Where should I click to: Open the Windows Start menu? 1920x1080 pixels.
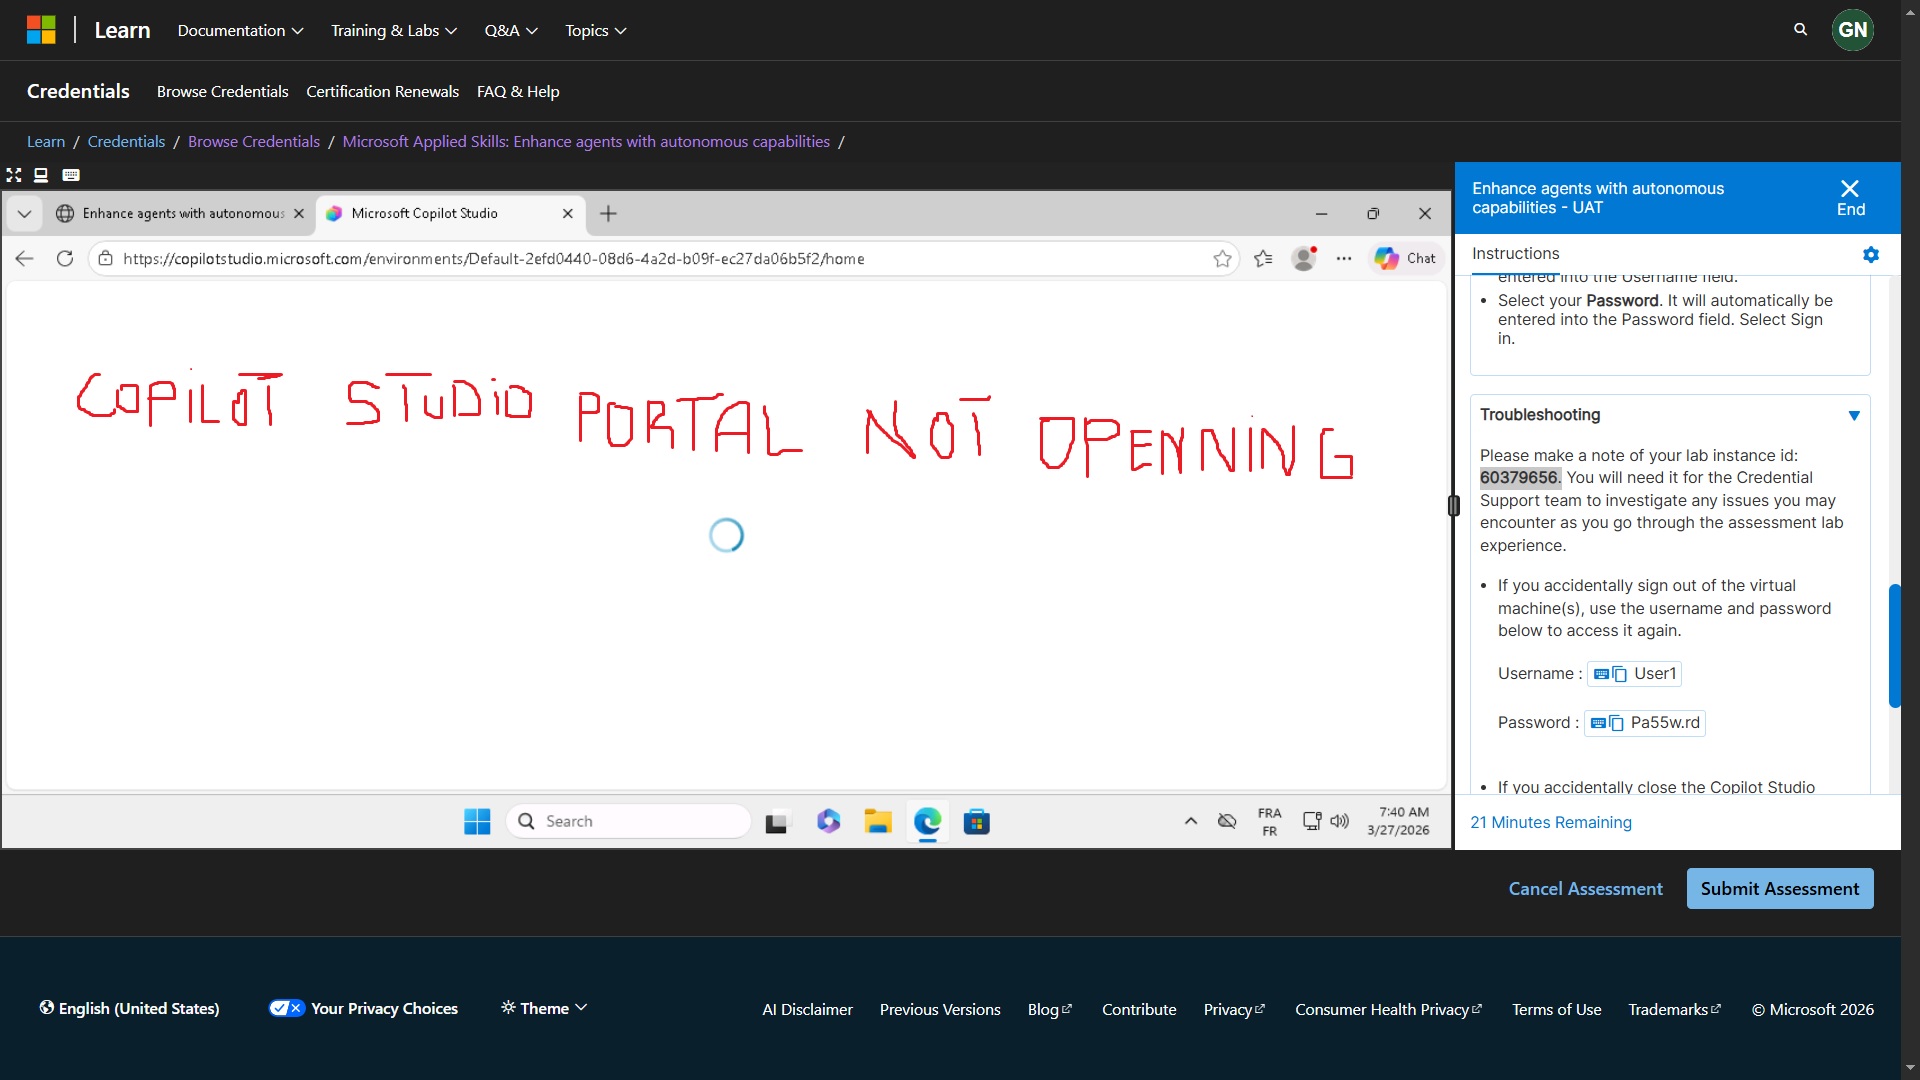click(x=477, y=822)
